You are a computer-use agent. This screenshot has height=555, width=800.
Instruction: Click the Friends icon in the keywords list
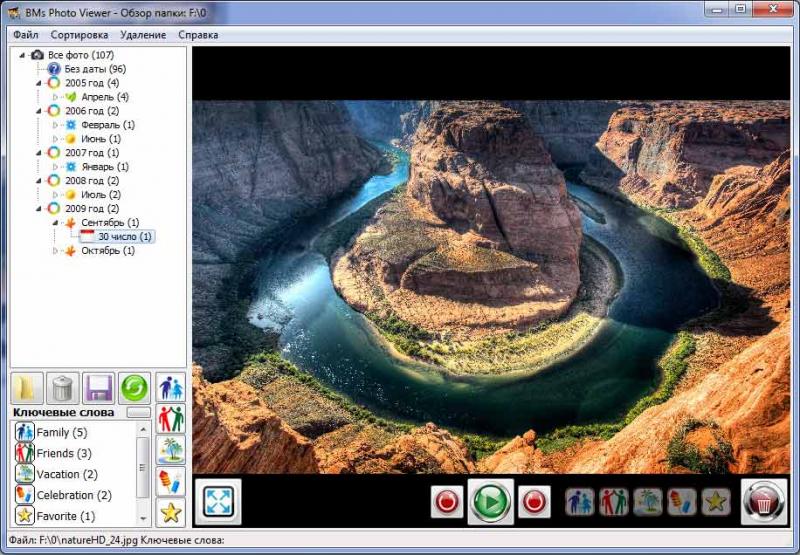pyautogui.click(x=24, y=453)
